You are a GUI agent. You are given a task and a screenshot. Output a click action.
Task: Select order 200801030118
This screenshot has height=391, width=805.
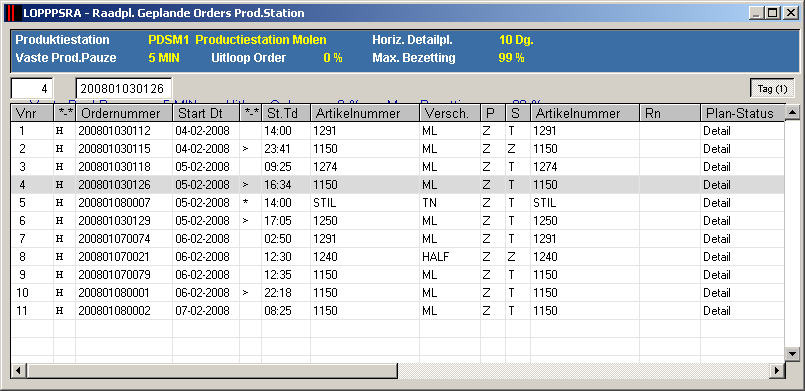point(114,167)
